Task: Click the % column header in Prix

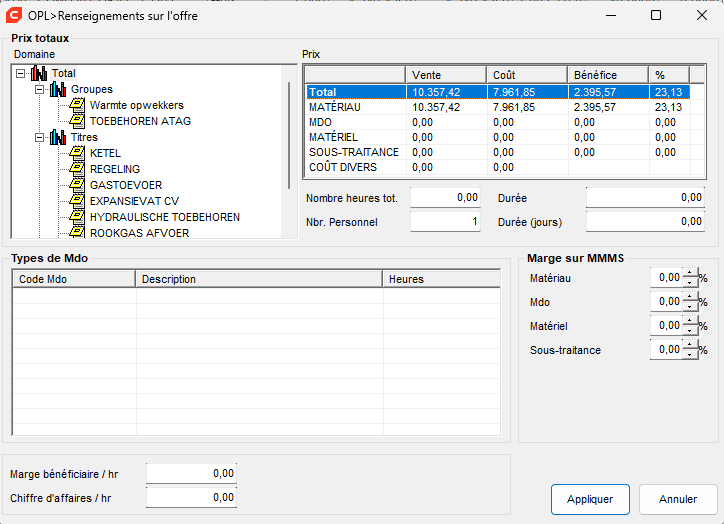Action: click(x=669, y=75)
